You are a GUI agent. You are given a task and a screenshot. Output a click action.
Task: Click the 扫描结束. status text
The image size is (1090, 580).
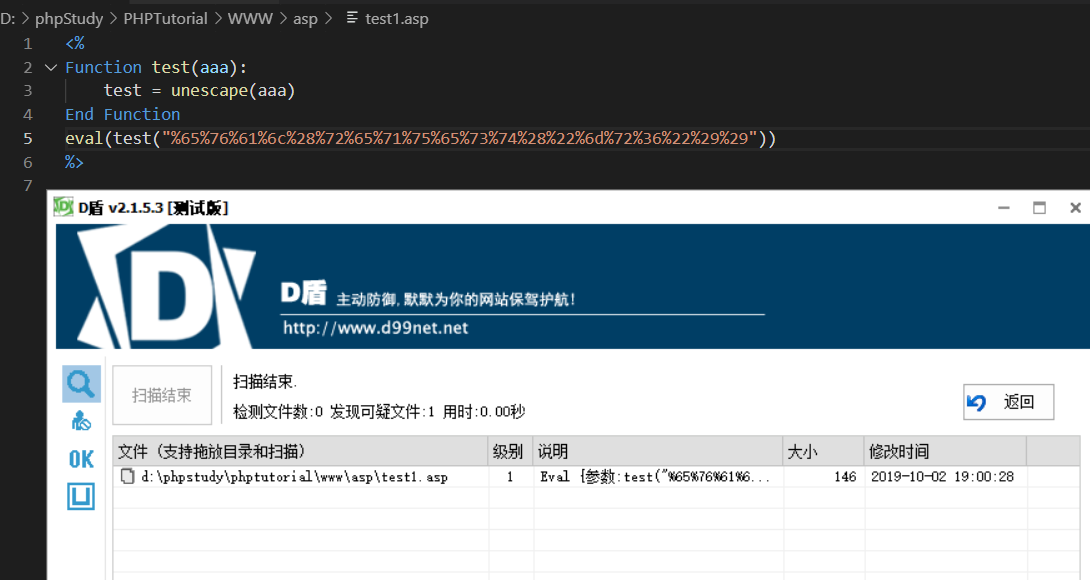(265, 381)
